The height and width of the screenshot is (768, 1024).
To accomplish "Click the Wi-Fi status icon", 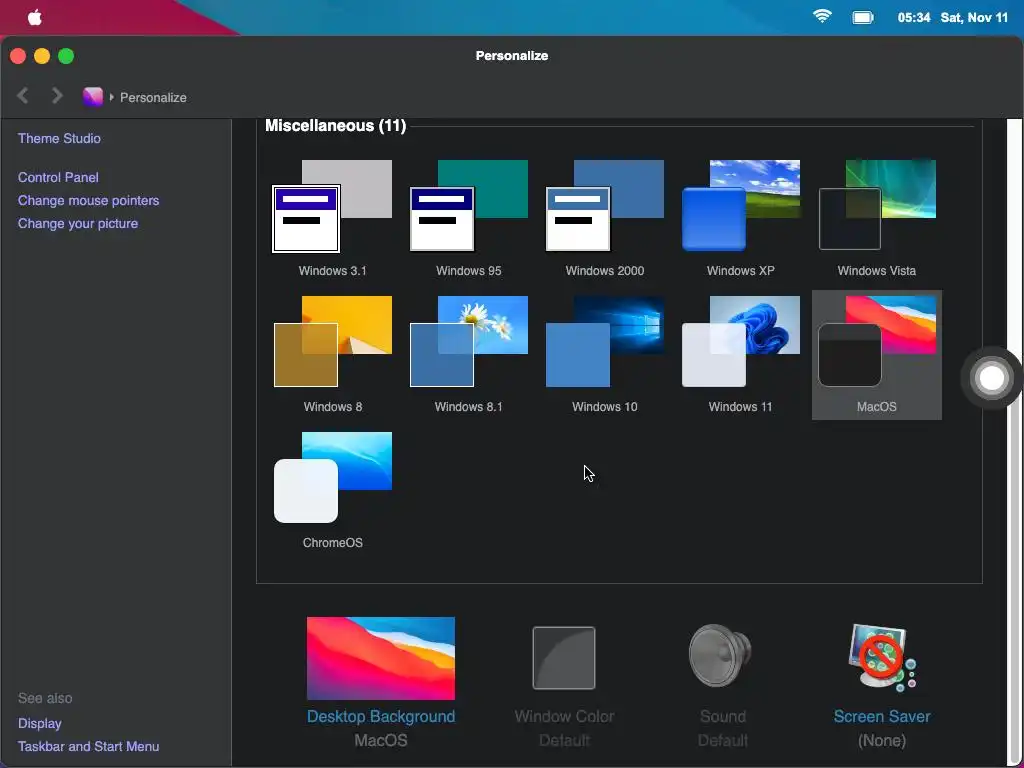I will click(x=822, y=16).
